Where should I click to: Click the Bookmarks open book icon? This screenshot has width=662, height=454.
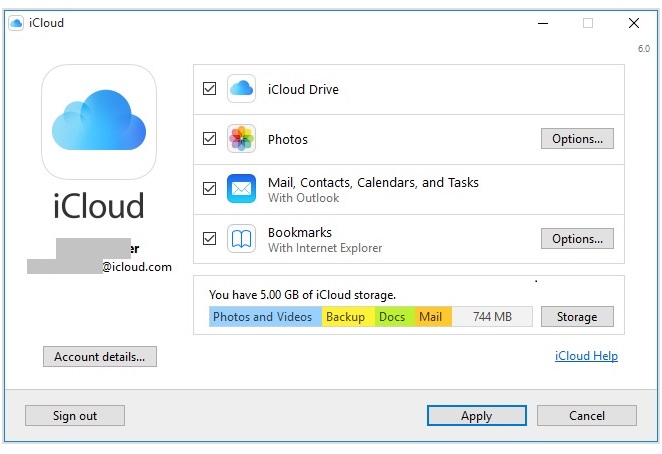point(241,239)
